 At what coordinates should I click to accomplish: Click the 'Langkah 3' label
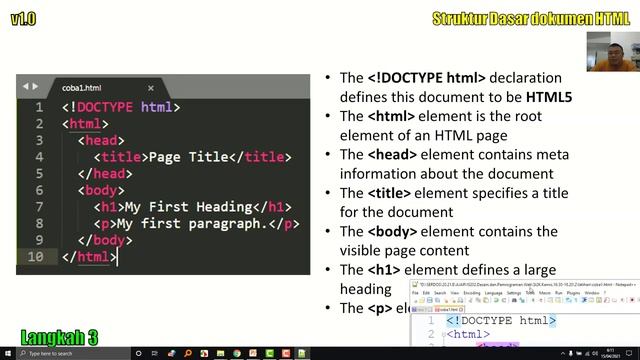[x=59, y=338]
